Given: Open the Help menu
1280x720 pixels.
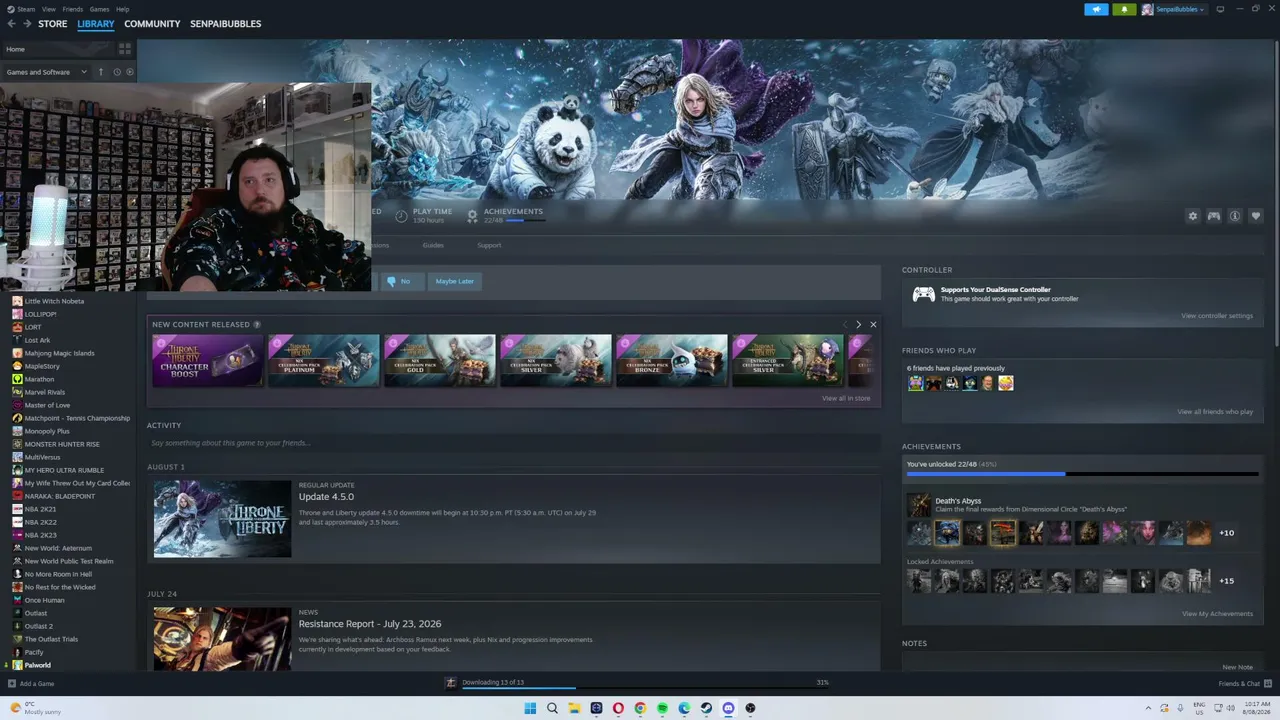Looking at the screenshot, I should click(x=122, y=9).
